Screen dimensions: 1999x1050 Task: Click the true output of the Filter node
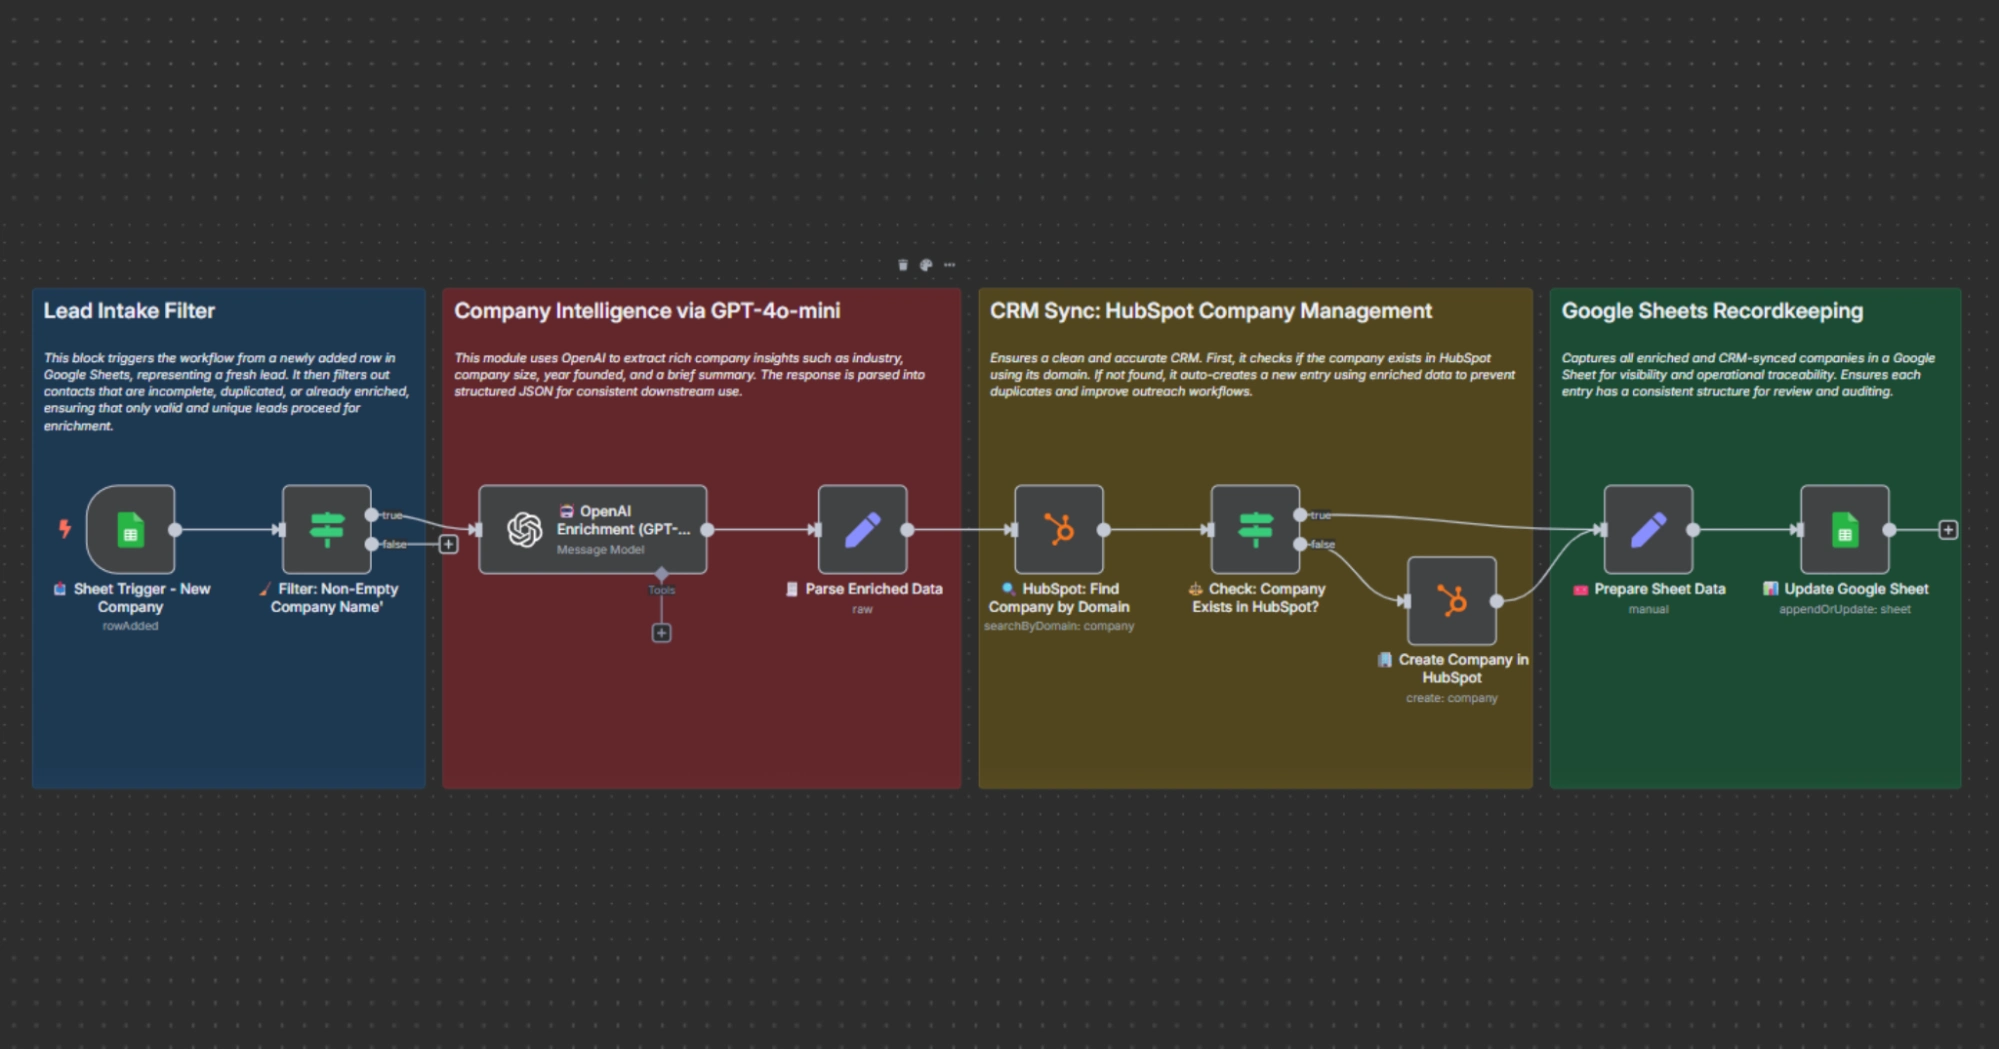coord(371,516)
